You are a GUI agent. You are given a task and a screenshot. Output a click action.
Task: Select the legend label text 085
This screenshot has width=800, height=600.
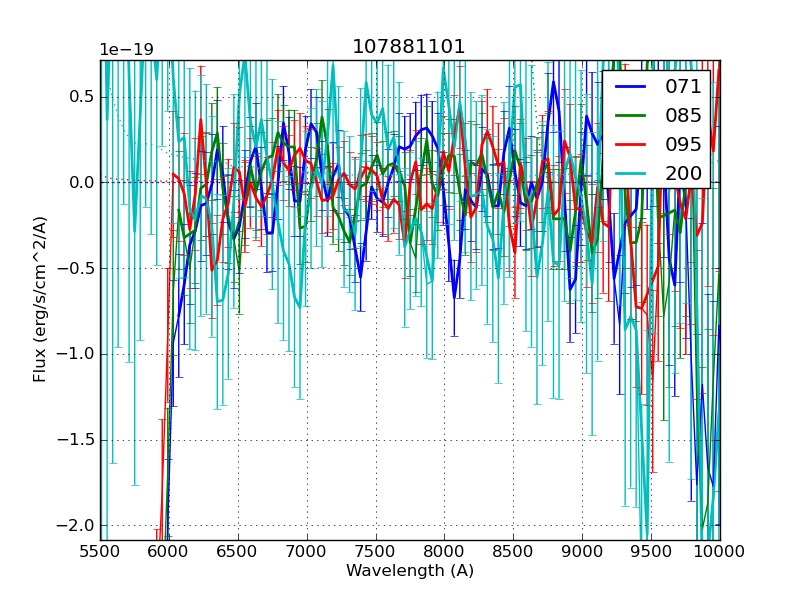(683, 116)
